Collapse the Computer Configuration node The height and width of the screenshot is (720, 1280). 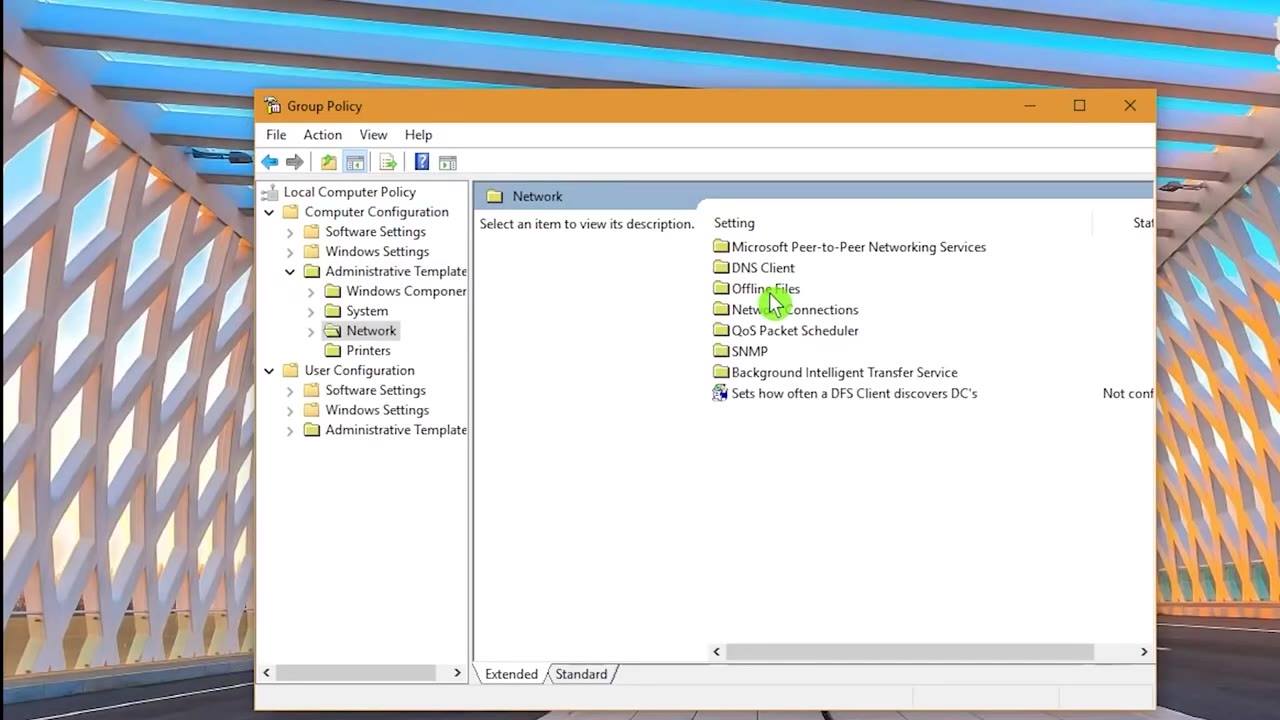(269, 212)
